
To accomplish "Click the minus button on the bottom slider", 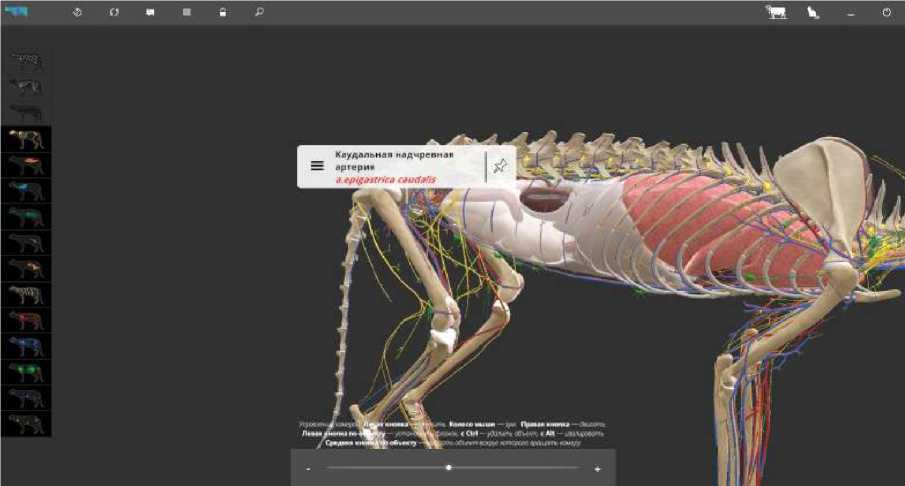I will tap(309, 468).
